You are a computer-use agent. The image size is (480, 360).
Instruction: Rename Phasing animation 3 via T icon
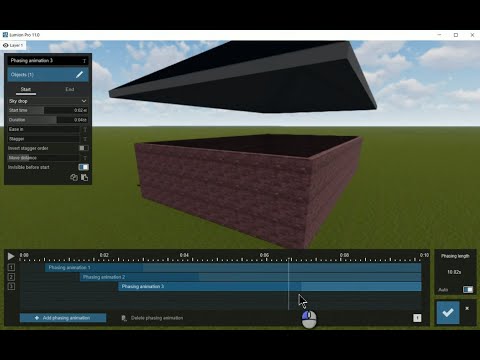tap(84, 61)
